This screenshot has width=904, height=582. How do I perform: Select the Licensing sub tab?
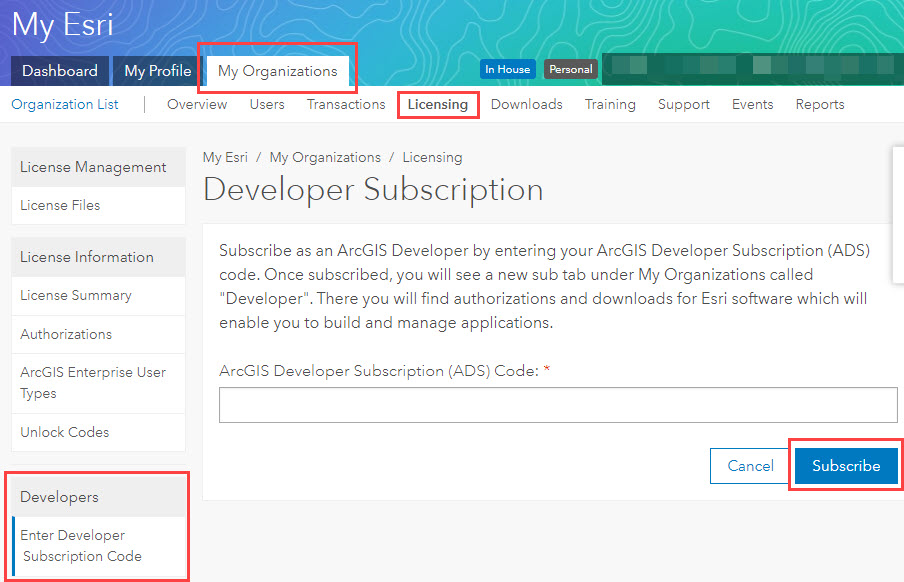coord(438,104)
